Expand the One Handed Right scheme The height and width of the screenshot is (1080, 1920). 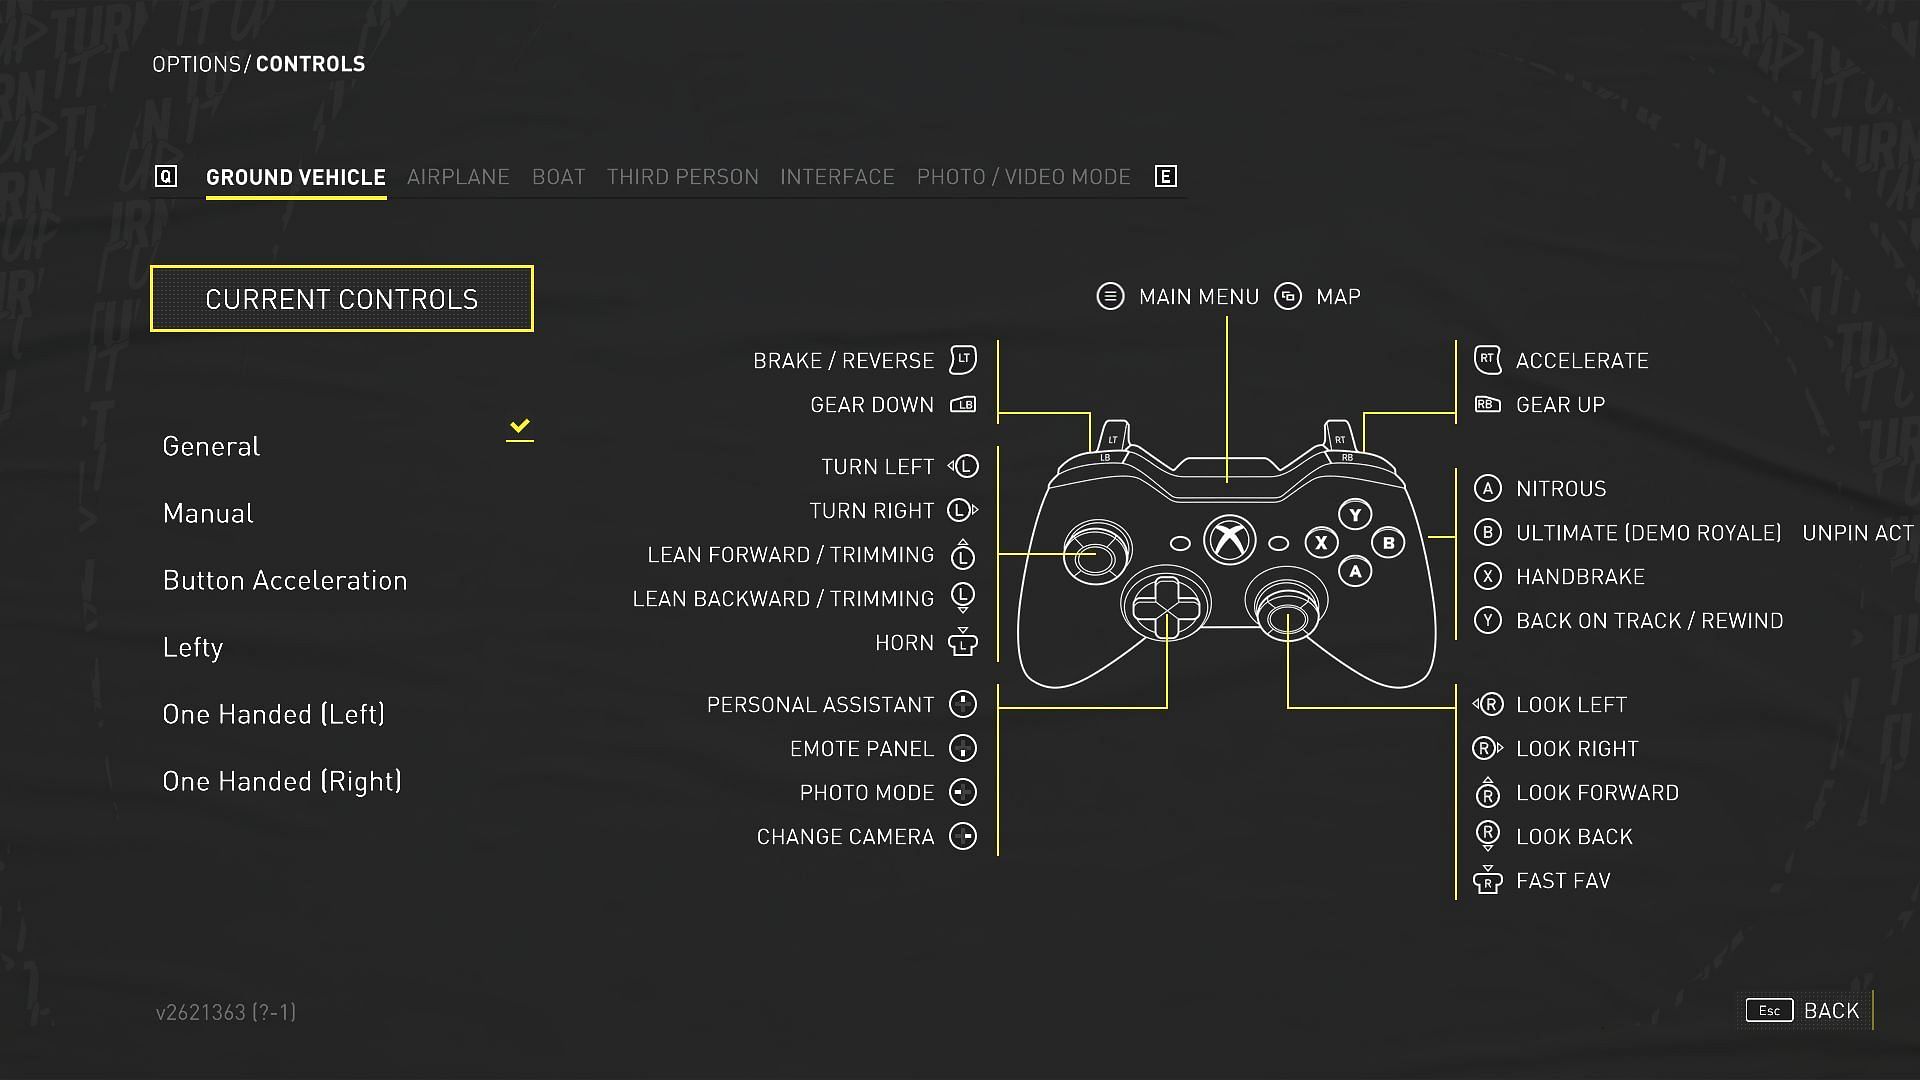(282, 781)
